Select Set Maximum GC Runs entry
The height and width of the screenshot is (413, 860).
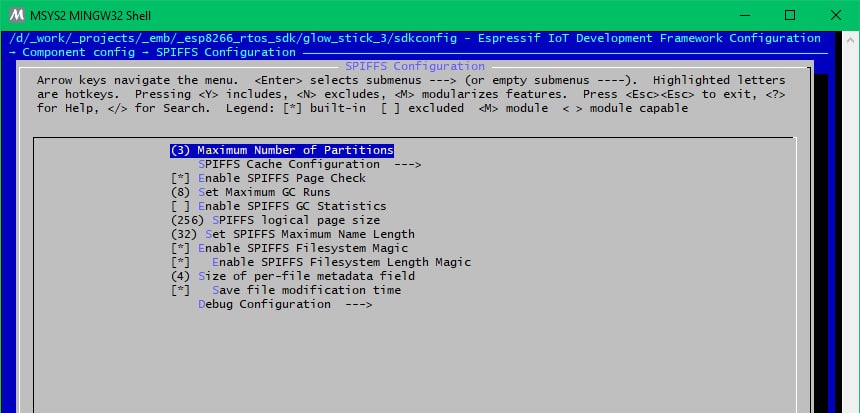click(251, 193)
